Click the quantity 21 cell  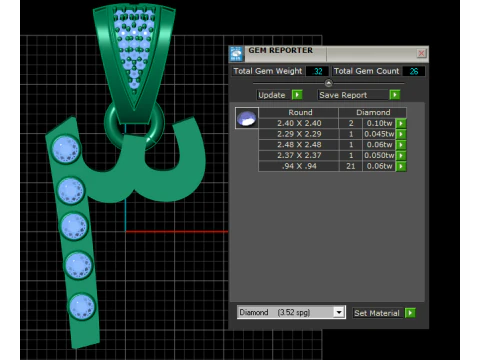coord(351,166)
